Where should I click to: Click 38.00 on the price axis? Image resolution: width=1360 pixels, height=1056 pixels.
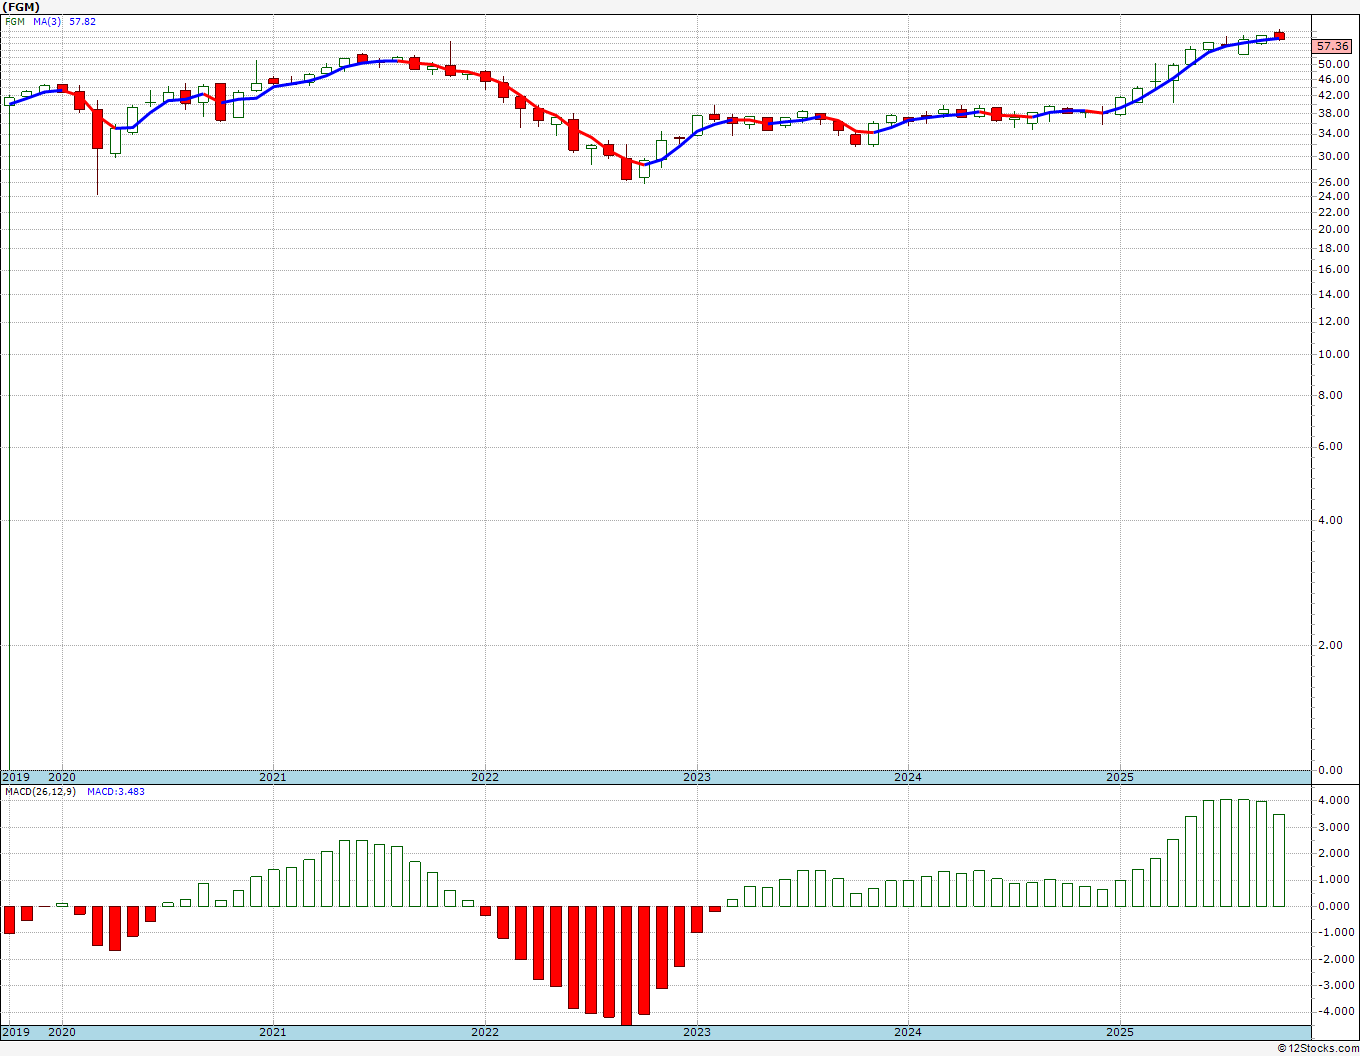point(1334,114)
